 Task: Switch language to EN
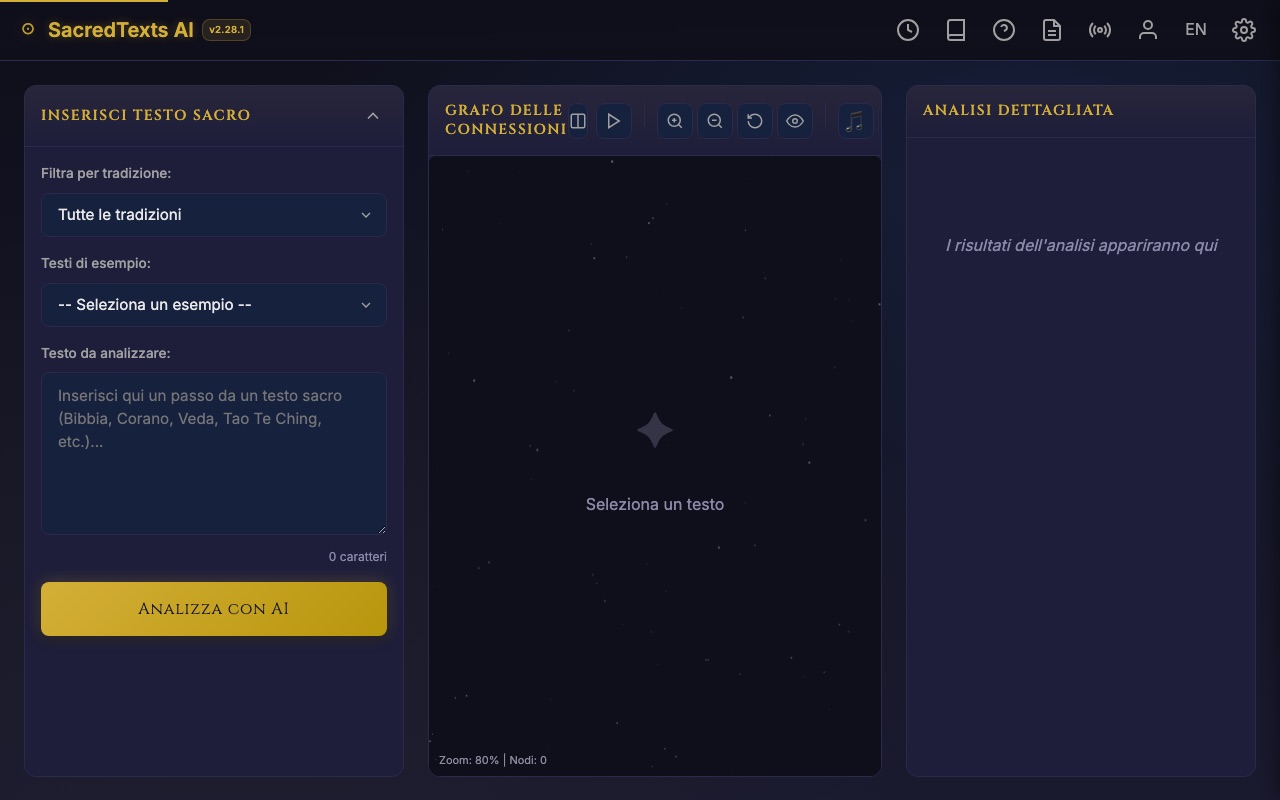[x=1196, y=30]
